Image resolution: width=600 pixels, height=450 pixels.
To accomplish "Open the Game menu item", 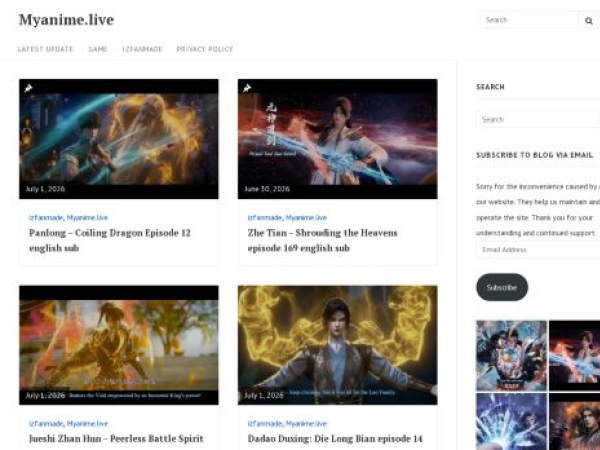I will point(98,49).
